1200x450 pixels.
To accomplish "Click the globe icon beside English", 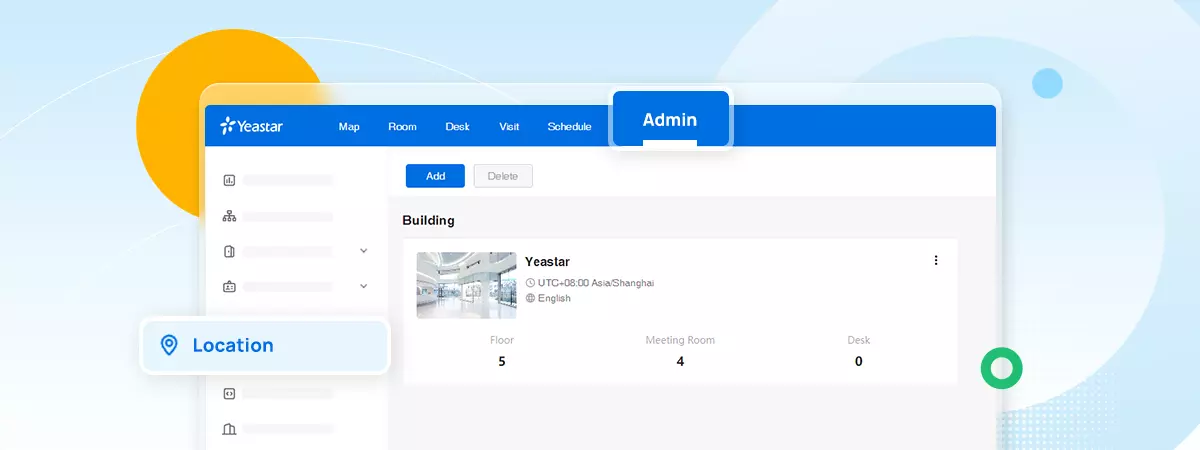I will click(x=530, y=298).
